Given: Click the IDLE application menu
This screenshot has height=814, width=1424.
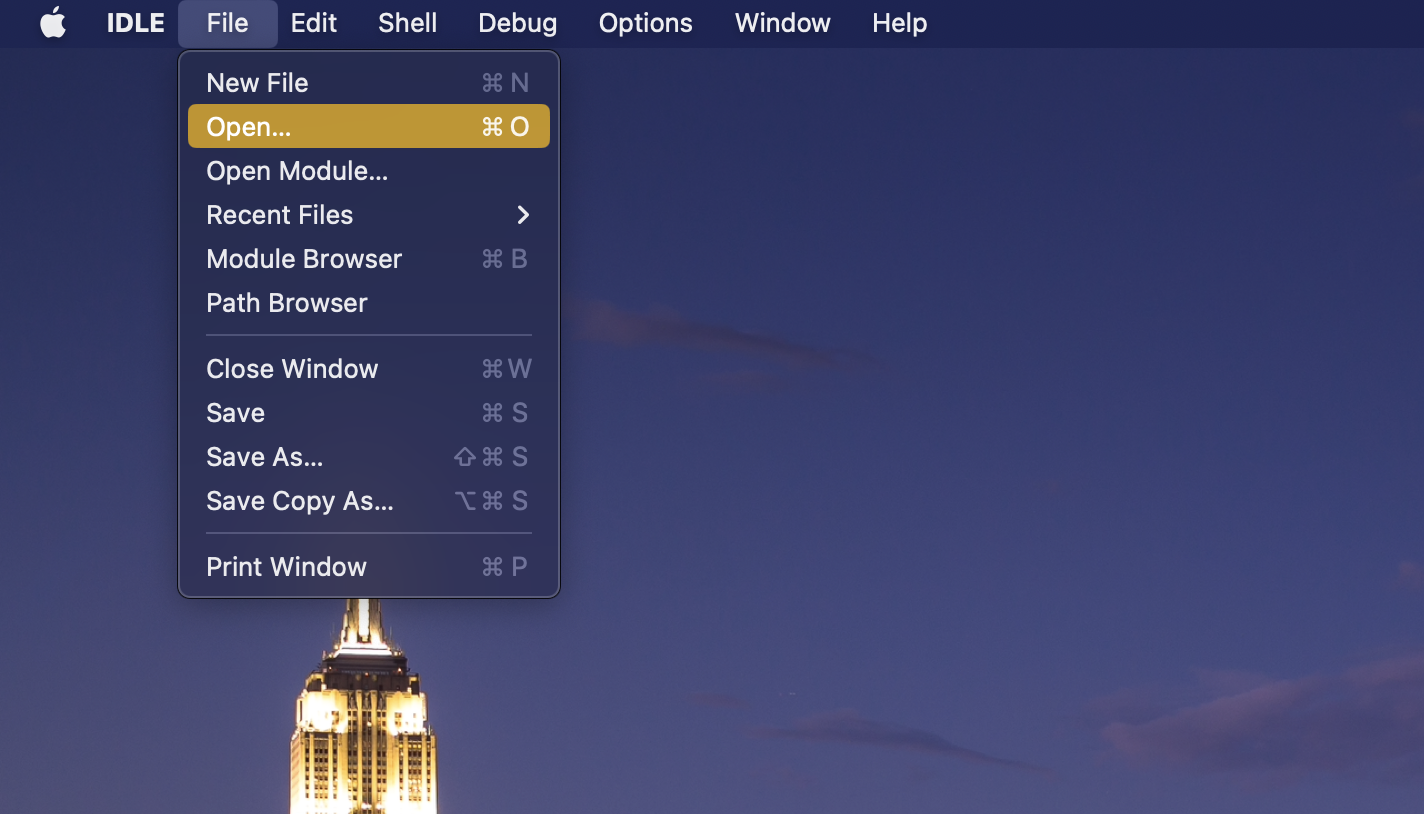Looking at the screenshot, I should click(x=135, y=23).
